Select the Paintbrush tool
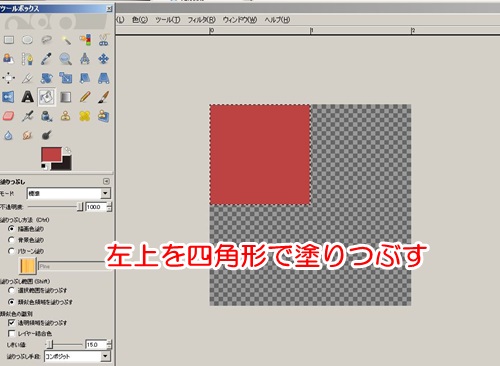 click(104, 97)
